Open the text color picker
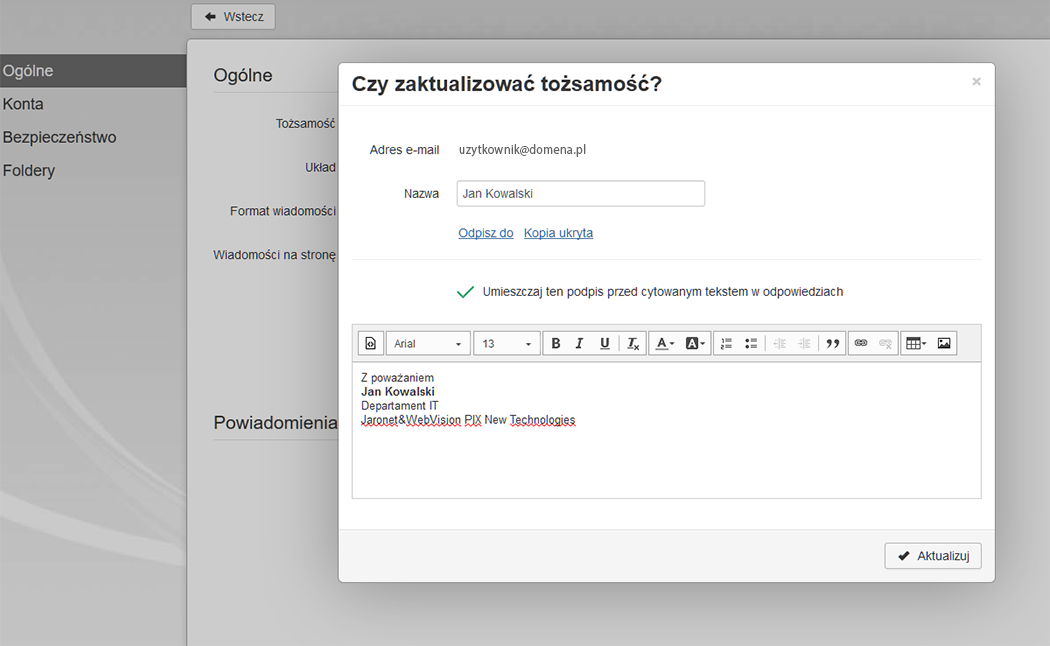Viewport: 1050px width, 646px height. (x=664, y=344)
